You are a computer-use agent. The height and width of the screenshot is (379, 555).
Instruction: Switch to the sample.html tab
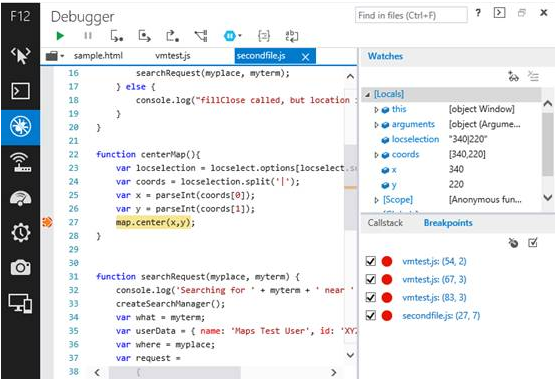(x=98, y=56)
